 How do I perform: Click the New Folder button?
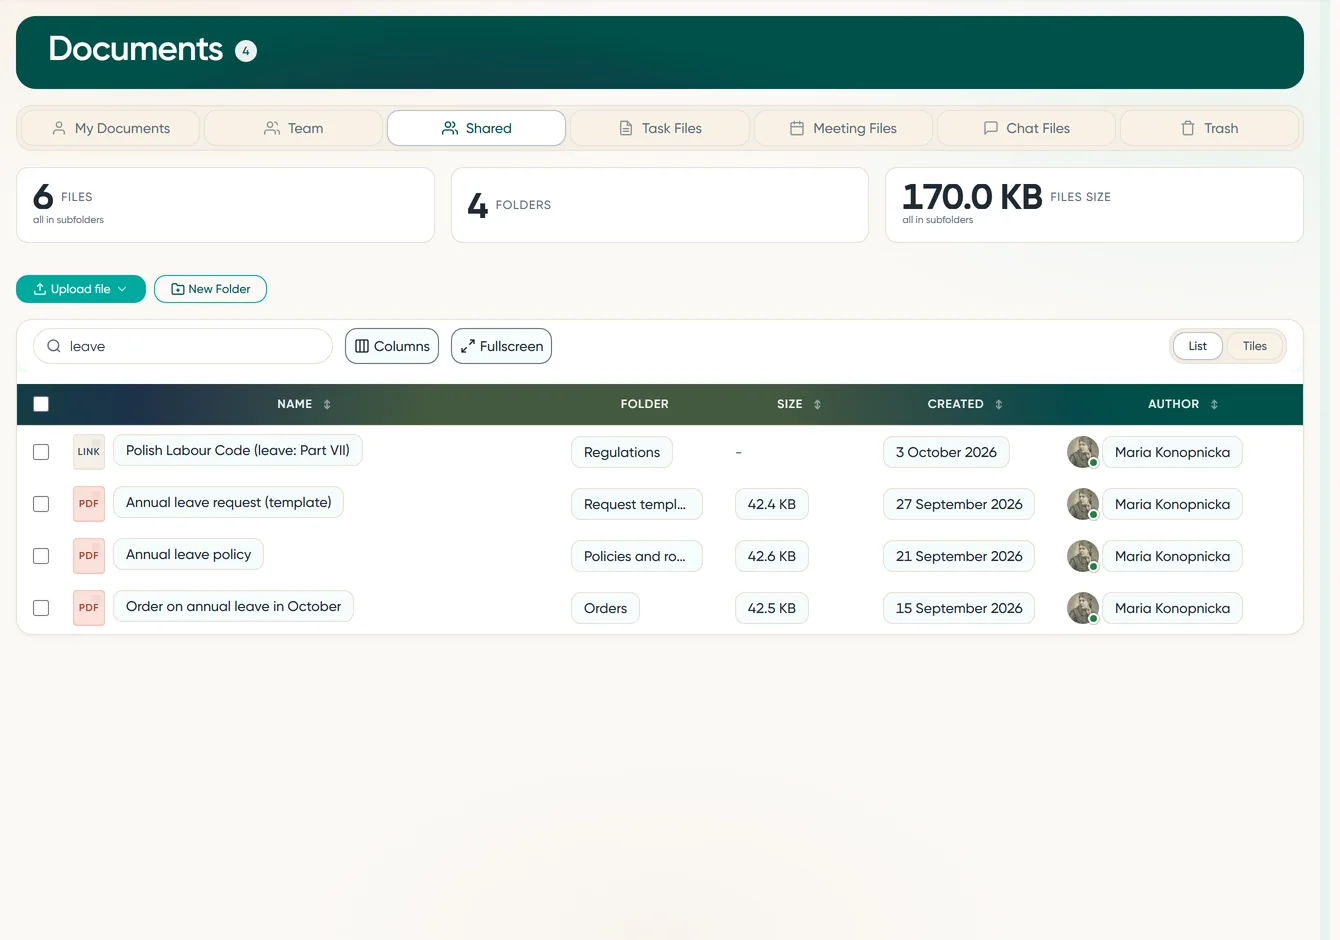tap(210, 289)
